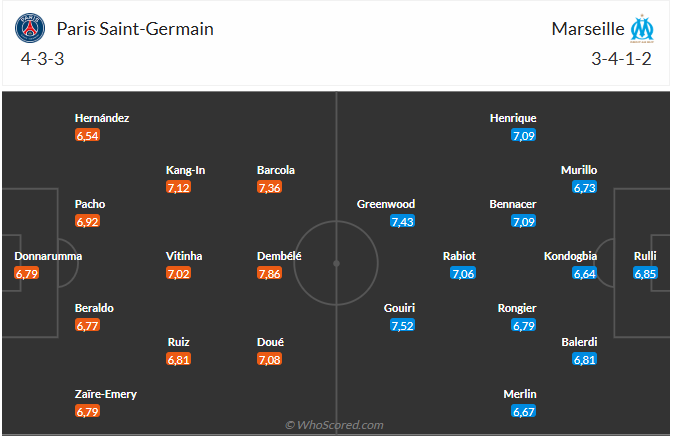Image resolution: width=679 pixels, height=436 pixels.
Task: Click the Paris Saint-Germain club crest
Action: pos(31,29)
